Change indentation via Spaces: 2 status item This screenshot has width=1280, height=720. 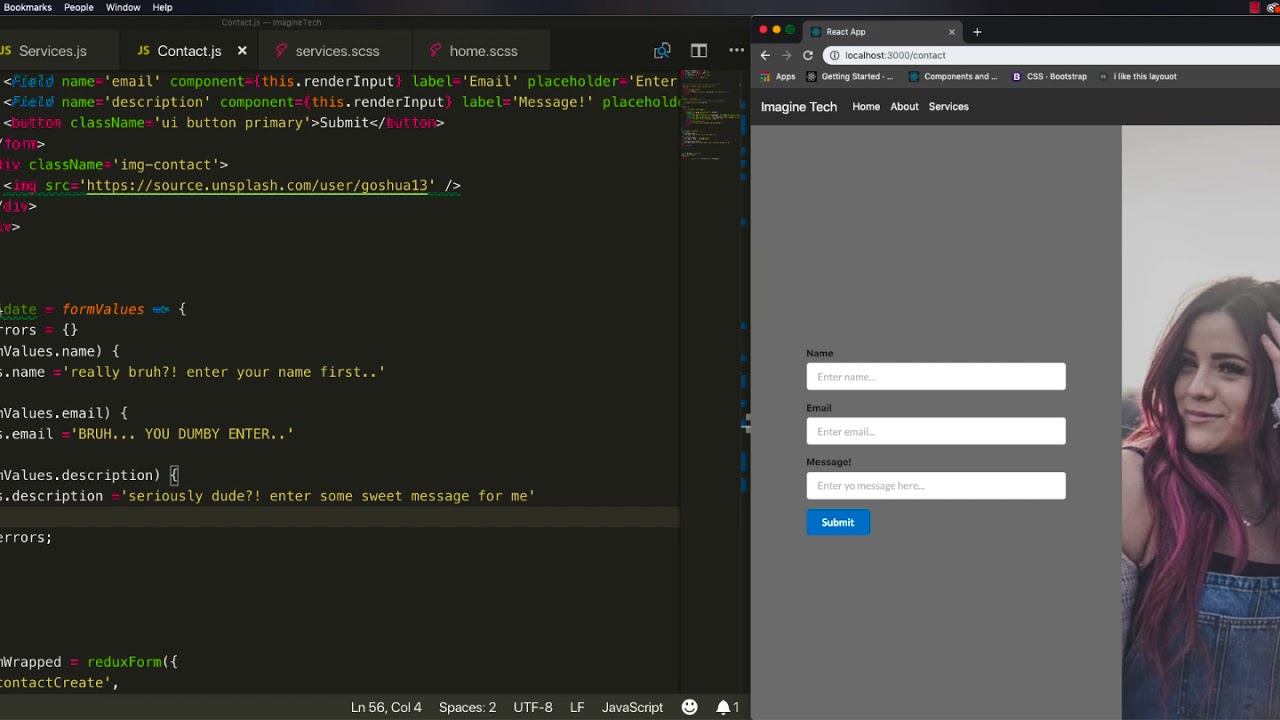click(x=467, y=707)
